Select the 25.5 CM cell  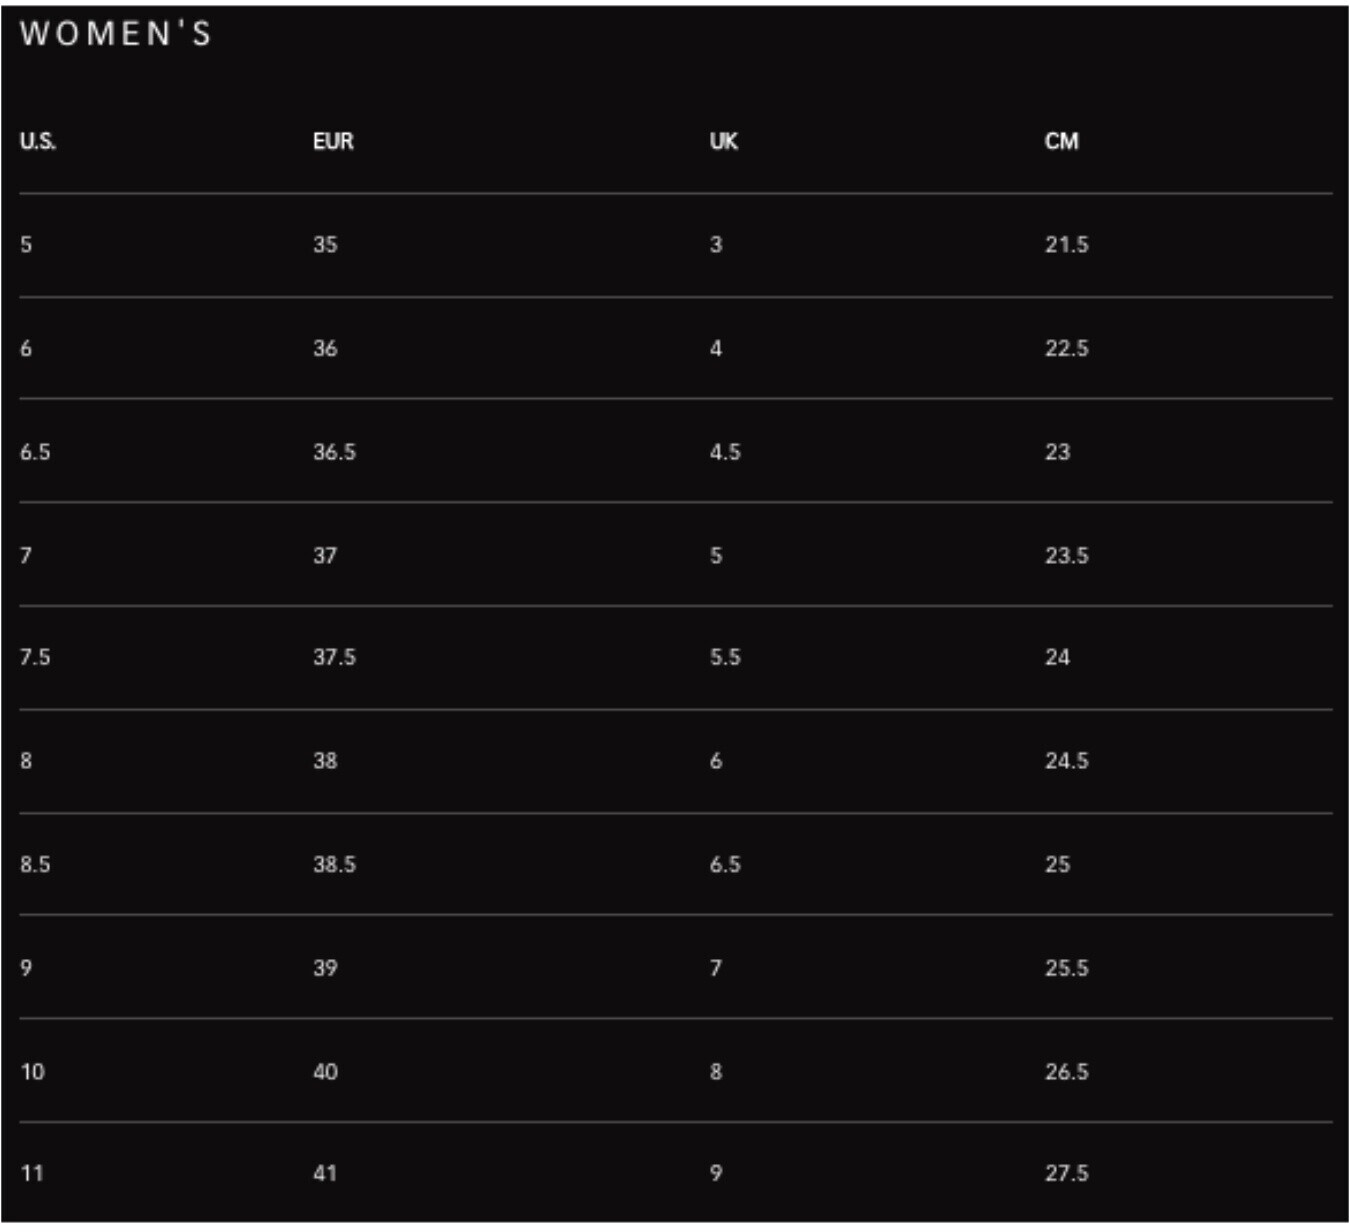1067,968
